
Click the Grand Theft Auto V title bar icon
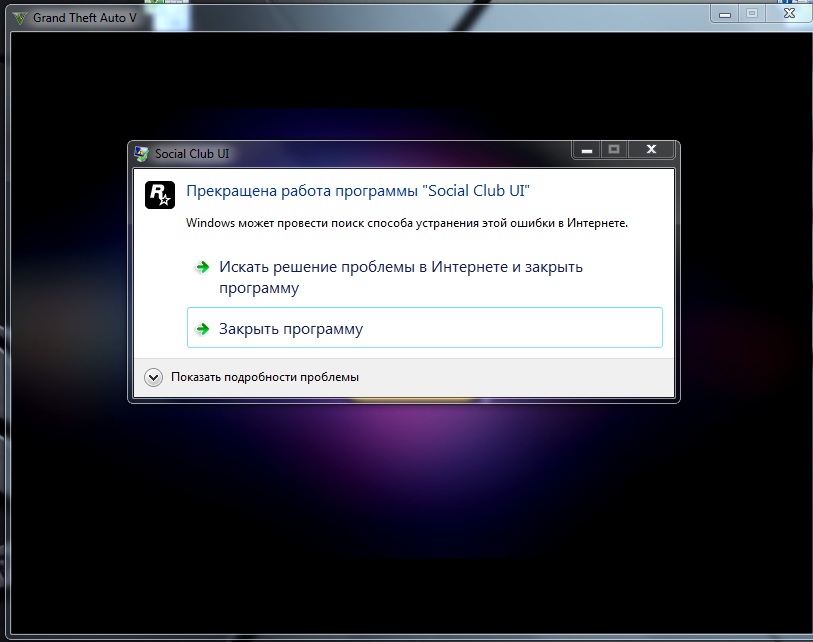click(x=19, y=19)
